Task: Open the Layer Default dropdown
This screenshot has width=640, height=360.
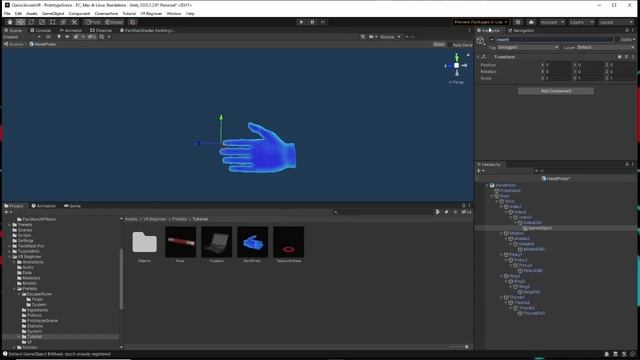Action: (x=605, y=47)
